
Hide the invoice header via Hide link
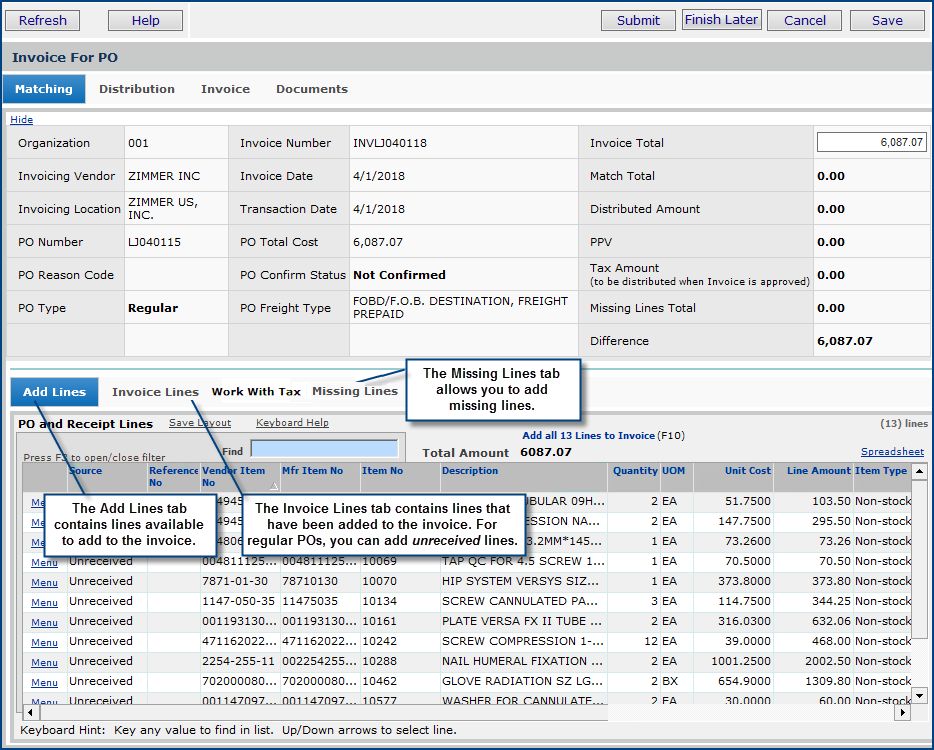coord(21,120)
